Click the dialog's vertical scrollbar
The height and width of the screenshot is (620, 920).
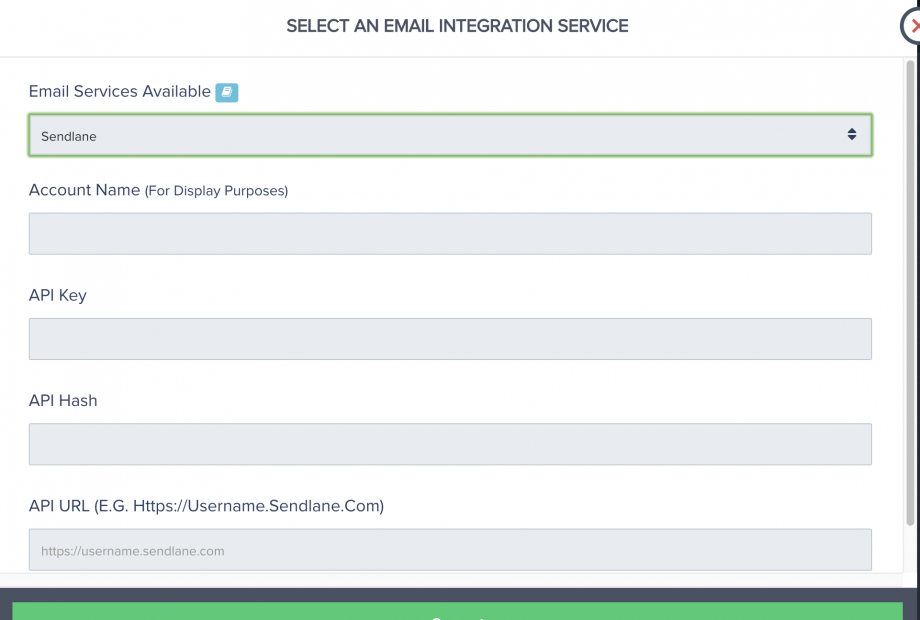pos(910,293)
